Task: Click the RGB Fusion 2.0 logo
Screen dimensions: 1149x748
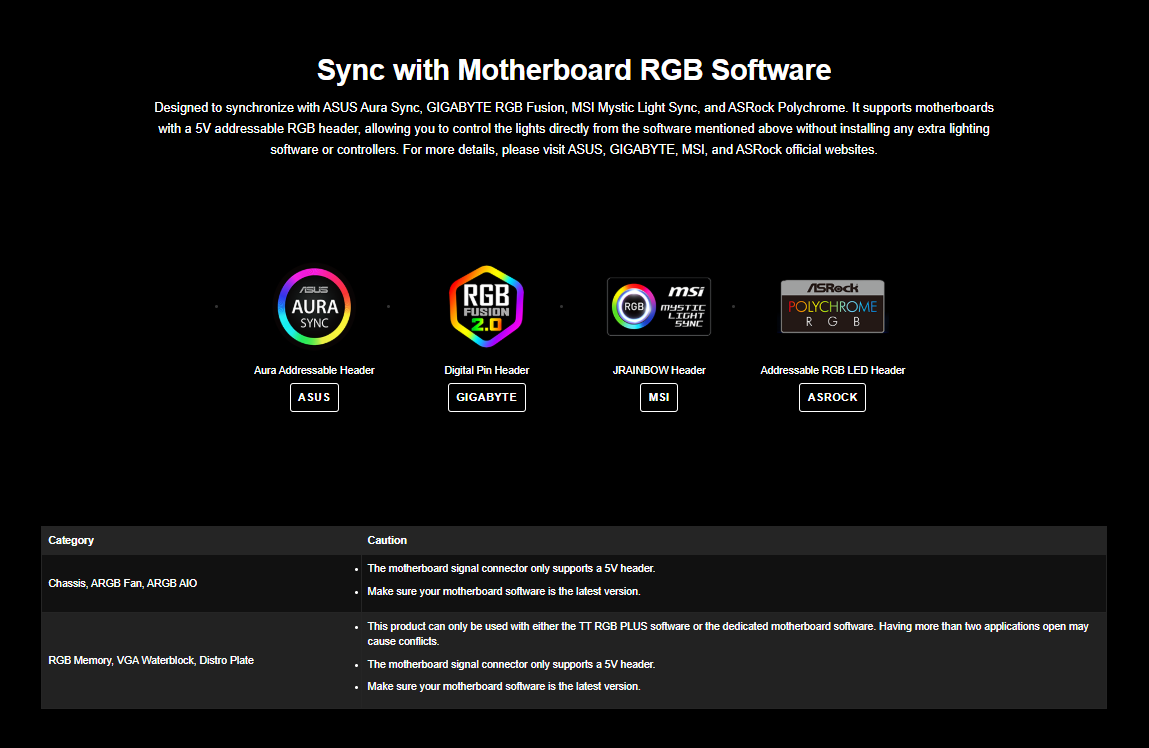Action: (x=486, y=306)
